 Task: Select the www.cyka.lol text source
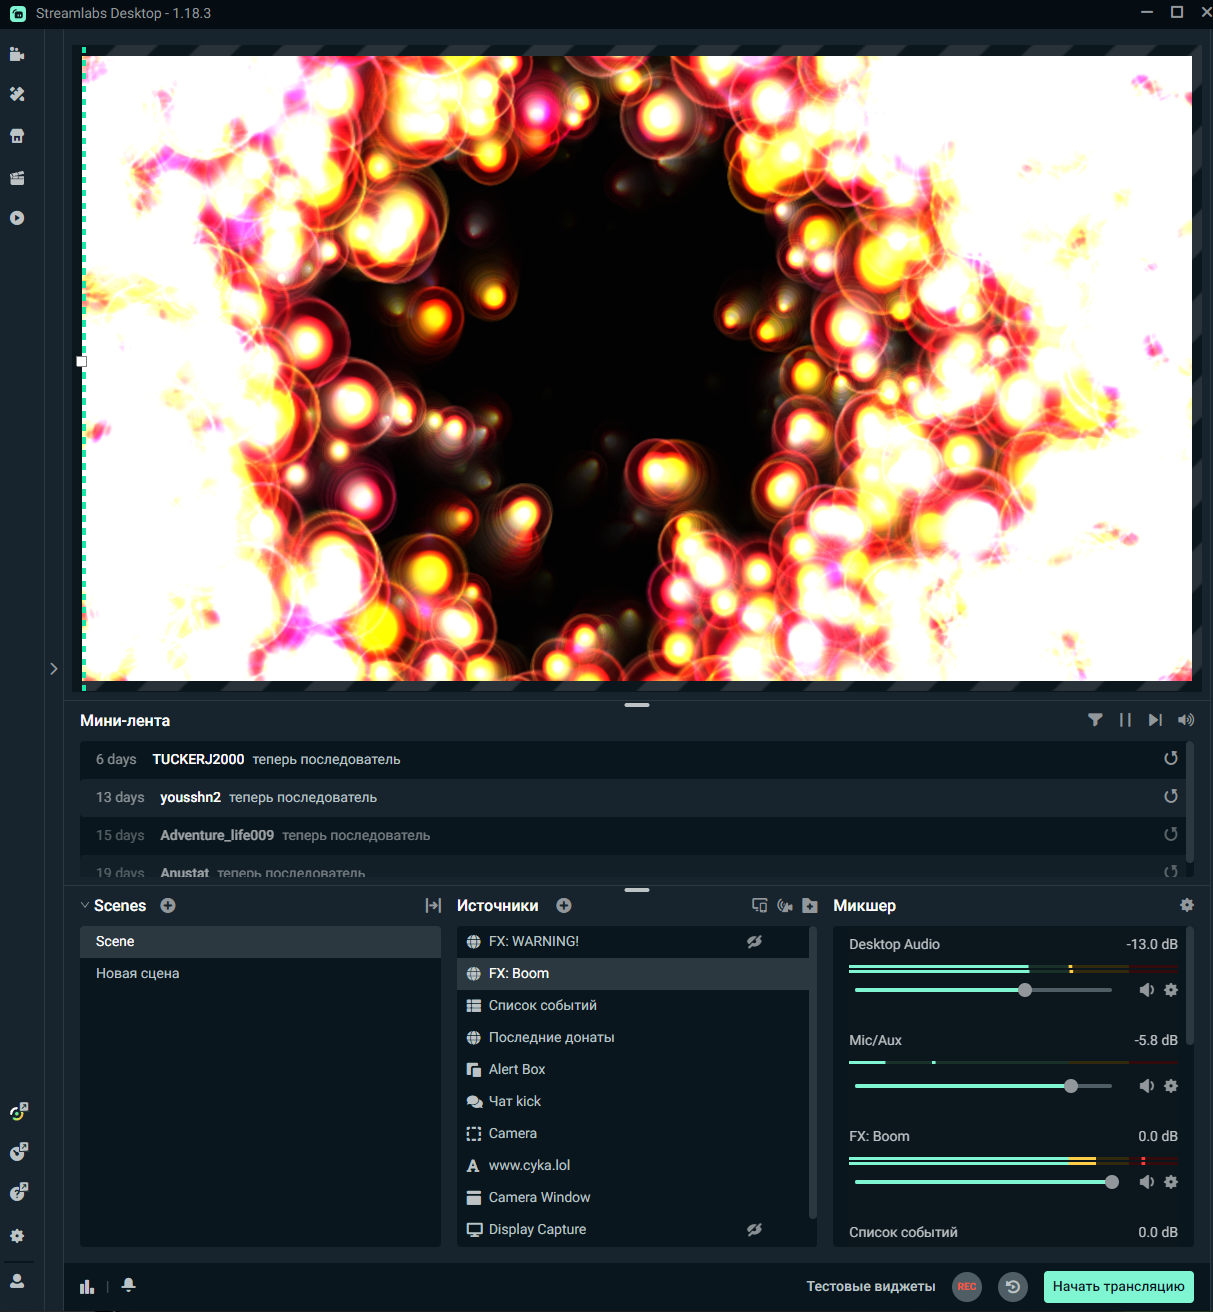pyautogui.click(x=633, y=1166)
